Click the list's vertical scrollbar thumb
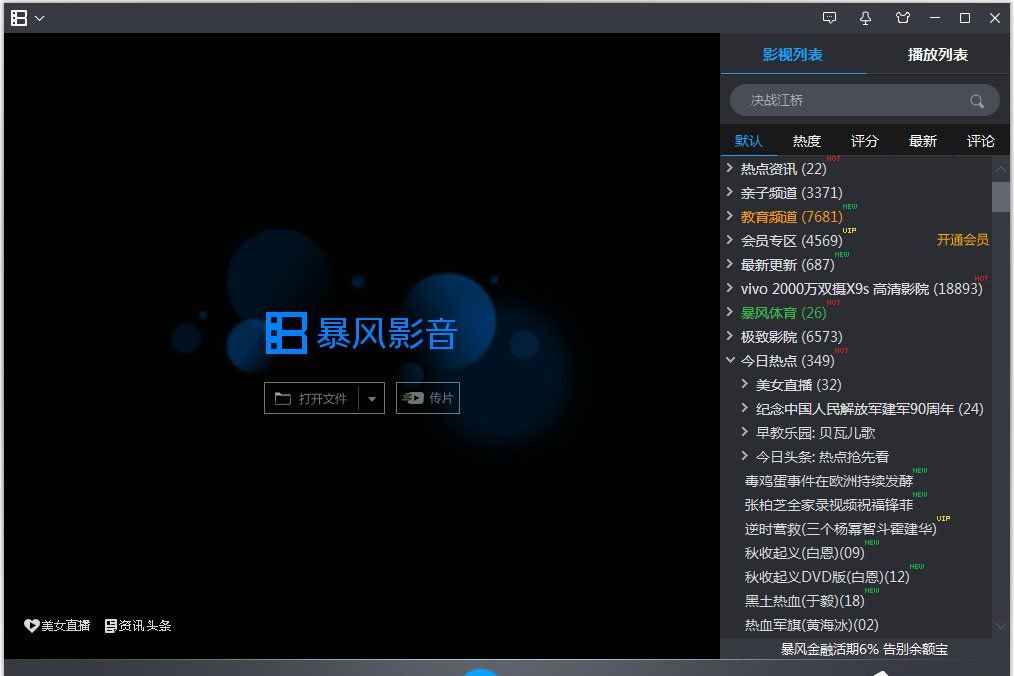1014x676 pixels. coord(1000,195)
